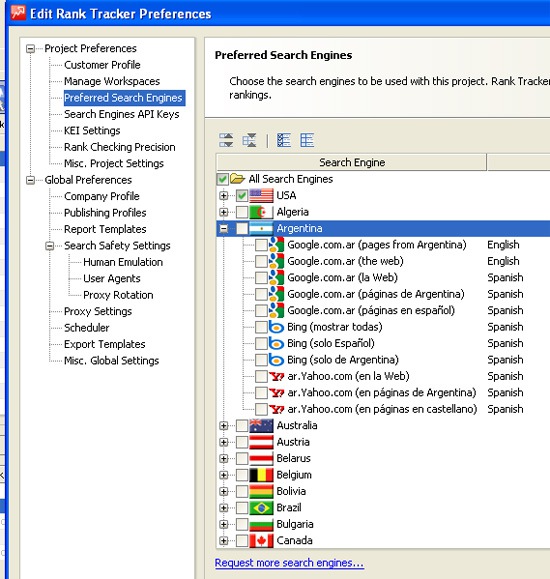550x579 pixels.
Task: Open Report Templates preferences
Action: [105, 229]
